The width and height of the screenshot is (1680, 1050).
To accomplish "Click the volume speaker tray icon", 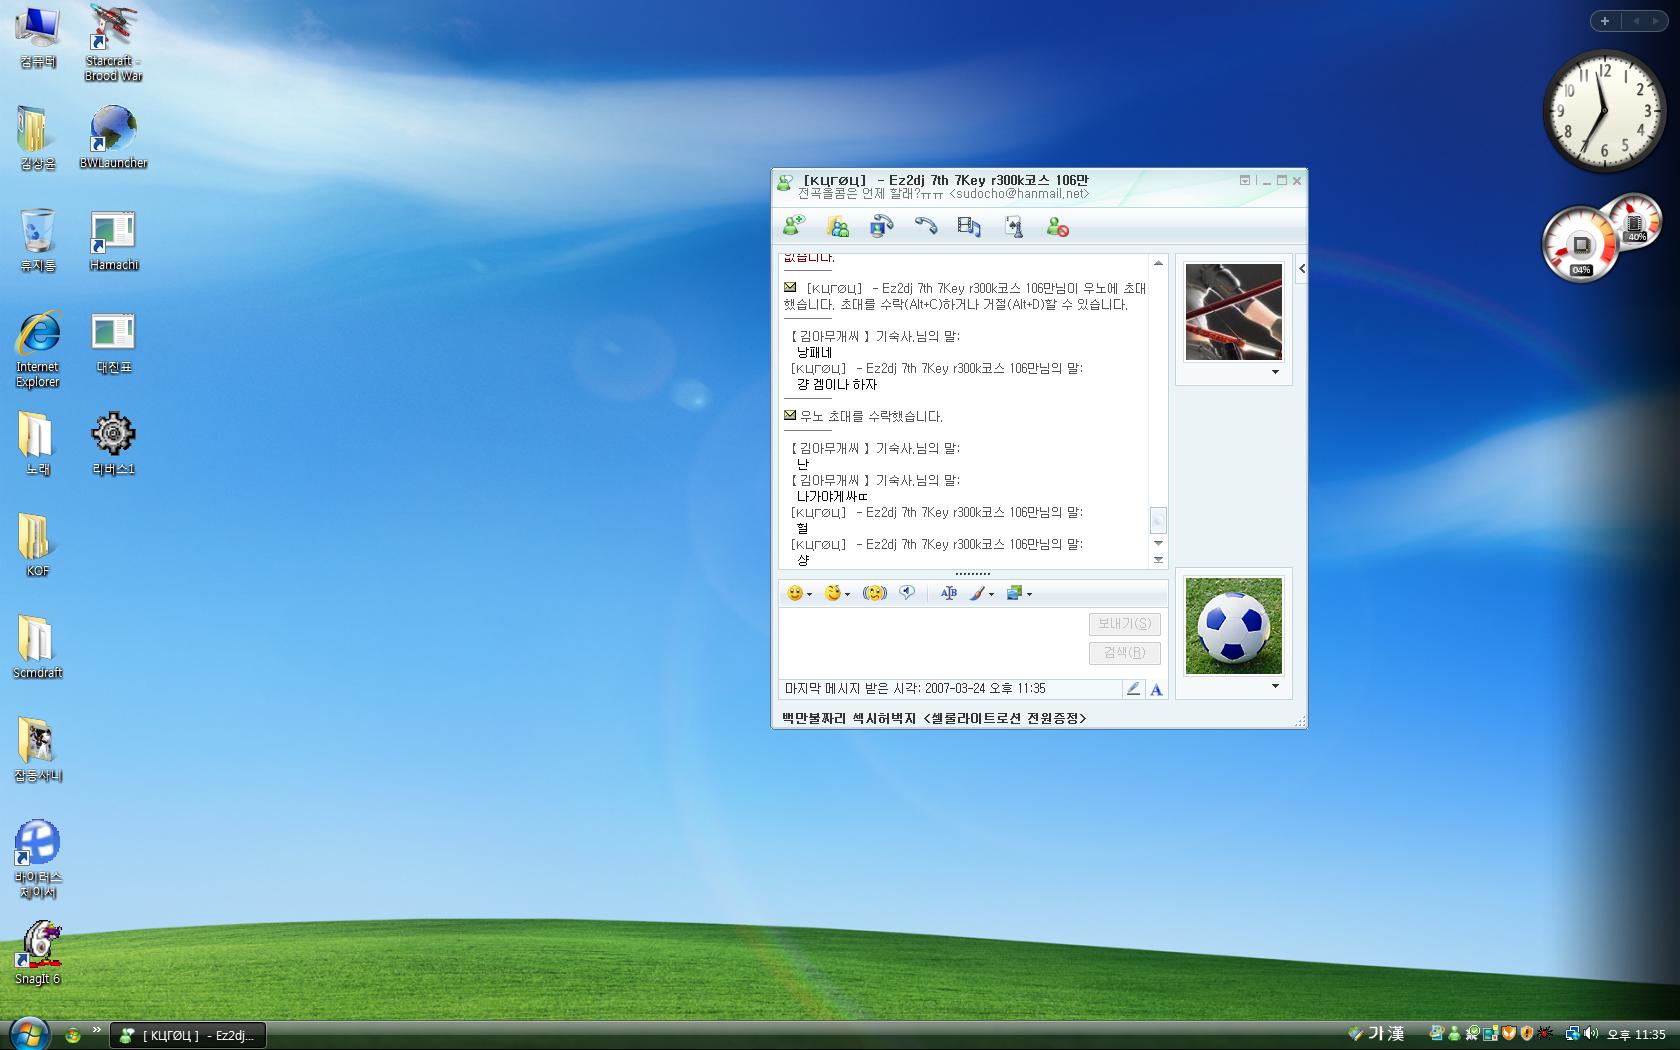I will click(1590, 1034).
